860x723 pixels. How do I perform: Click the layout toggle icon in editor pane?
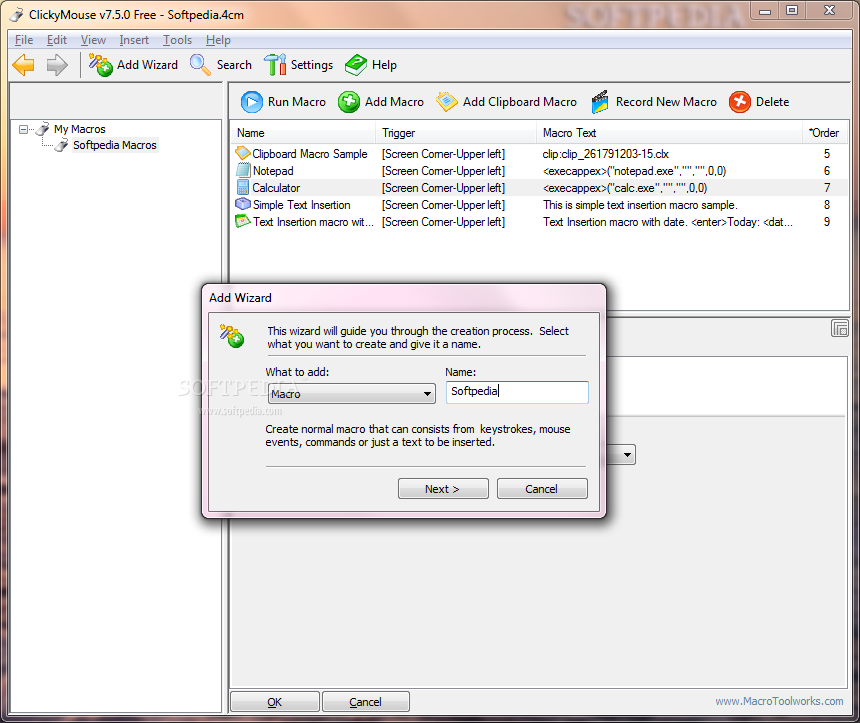point(840,329)
